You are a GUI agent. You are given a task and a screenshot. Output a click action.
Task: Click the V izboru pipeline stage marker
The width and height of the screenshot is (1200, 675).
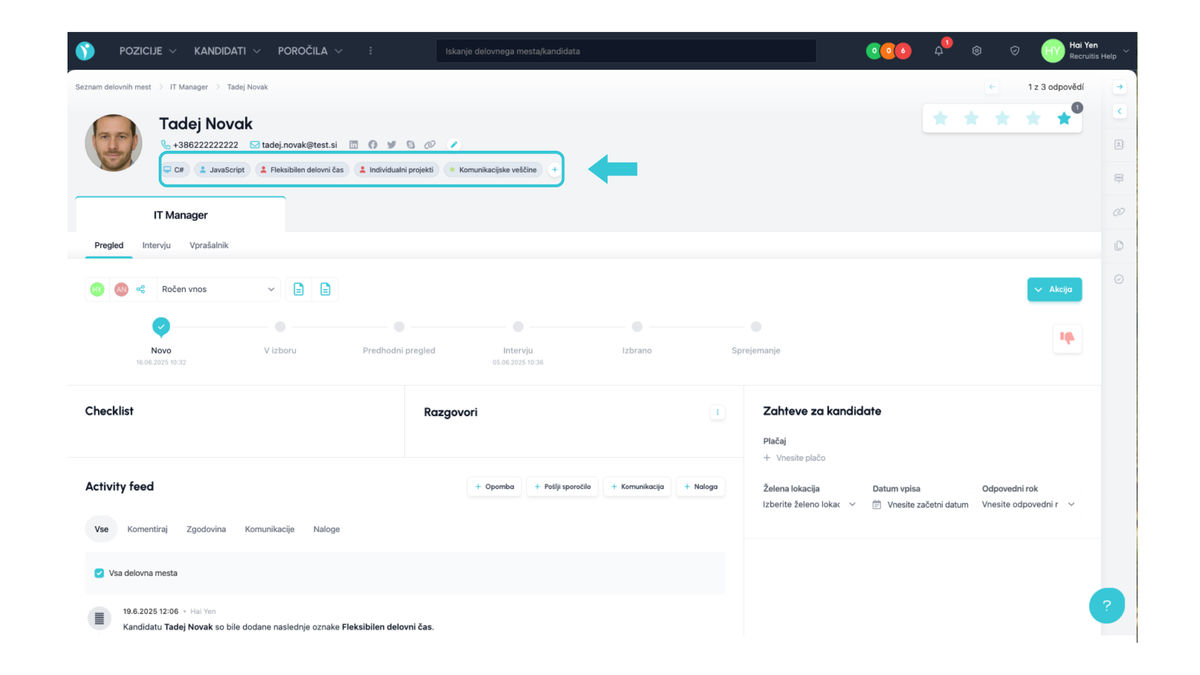[x=280, y=326]
